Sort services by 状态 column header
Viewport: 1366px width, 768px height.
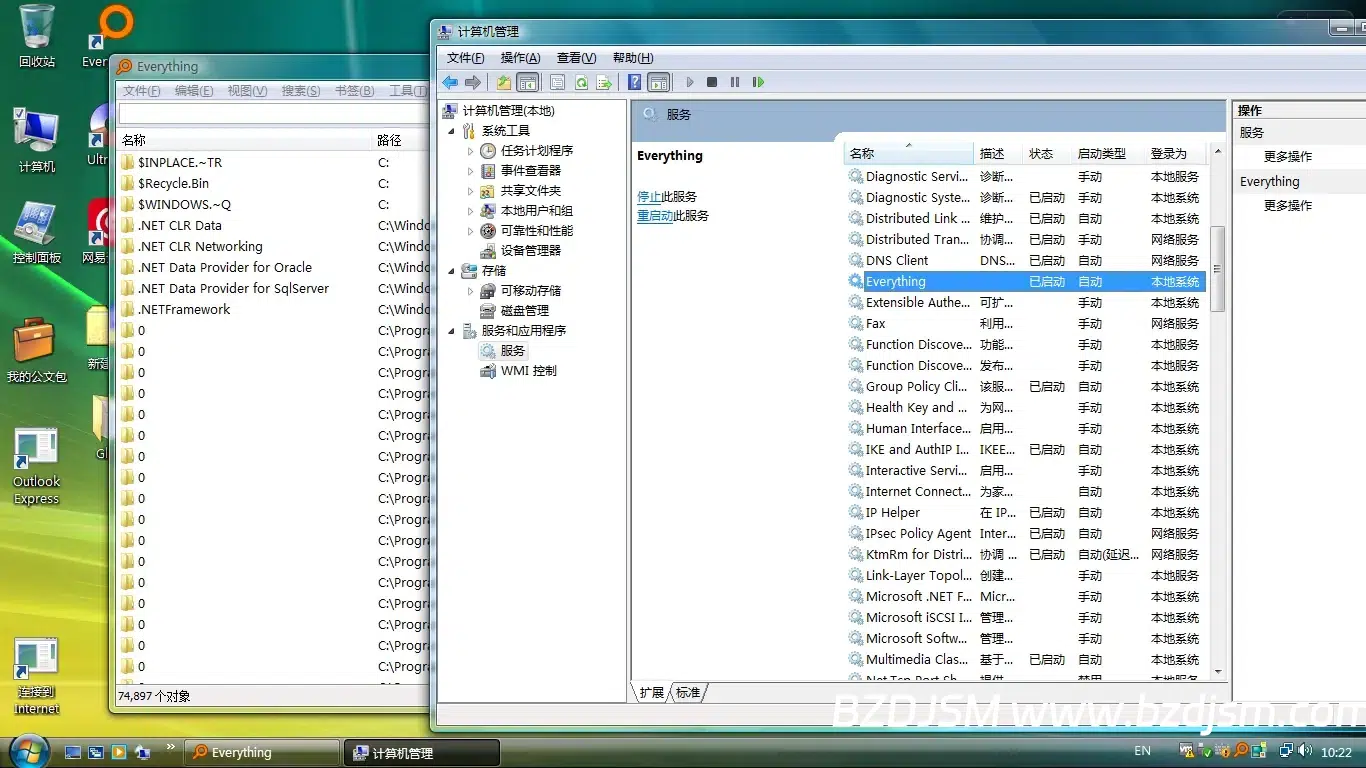1047,154
